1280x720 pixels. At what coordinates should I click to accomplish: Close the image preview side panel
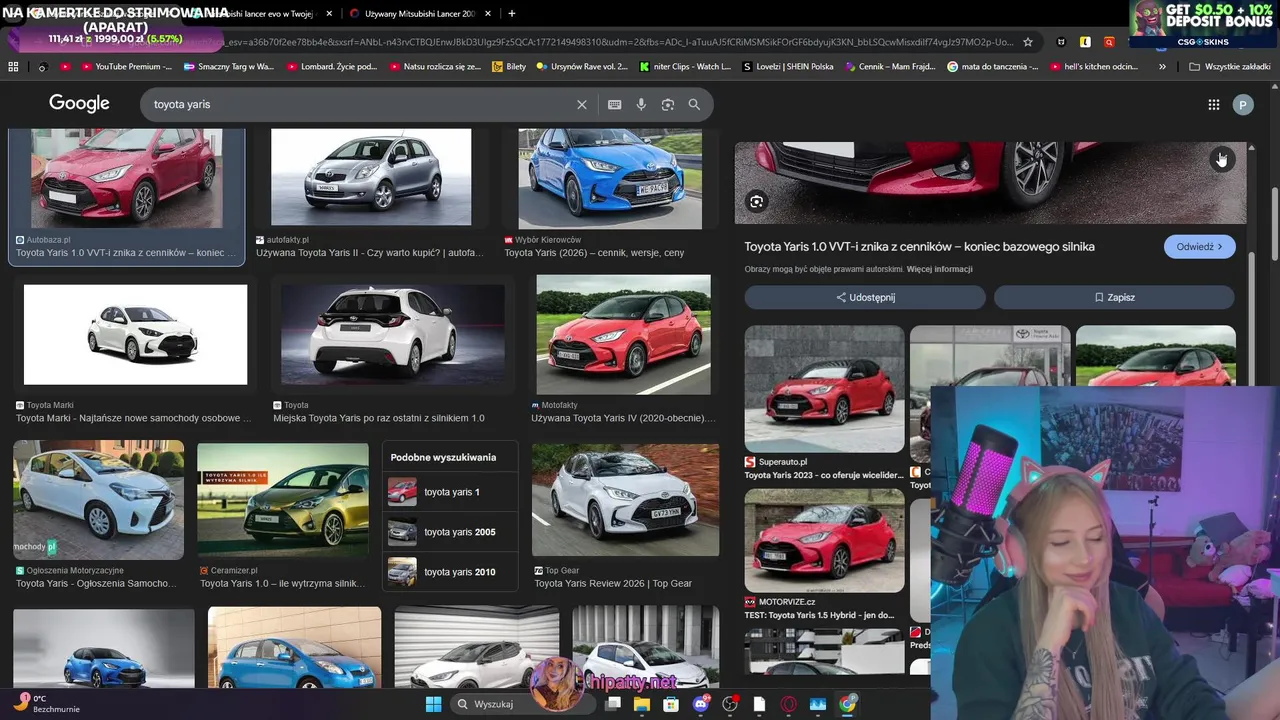tap(1222, 159)
